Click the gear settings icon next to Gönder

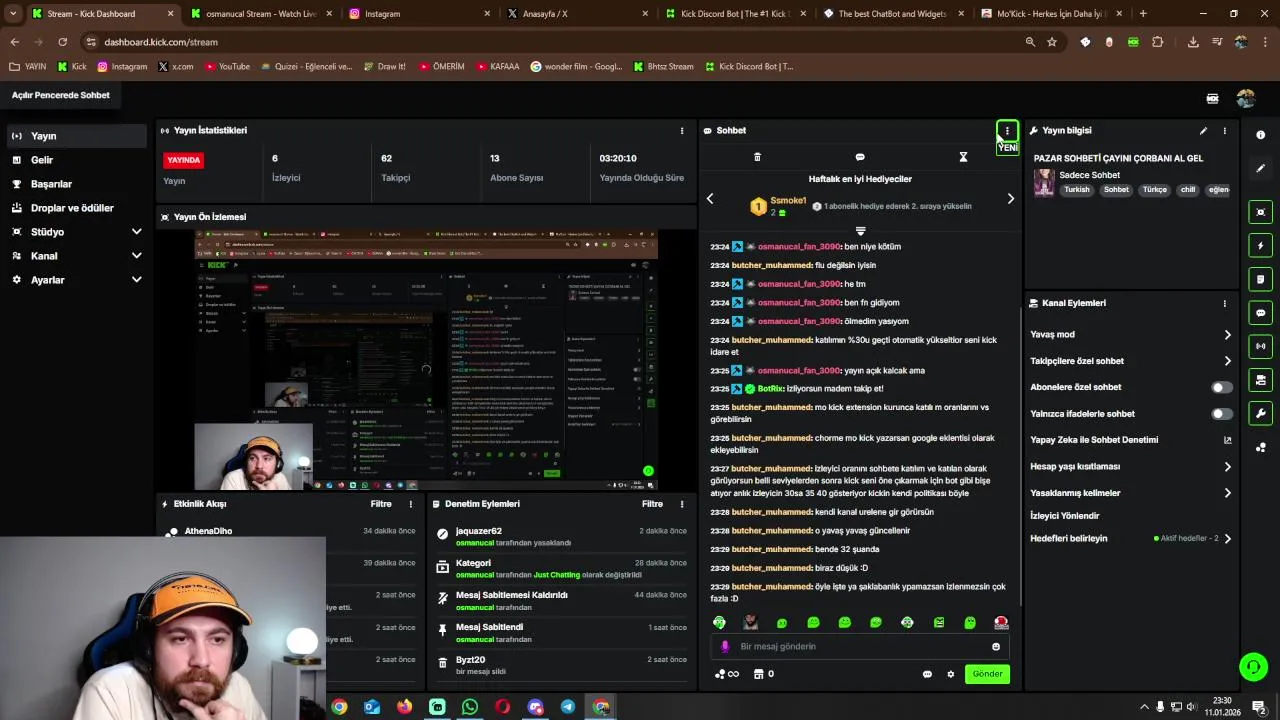950,674
